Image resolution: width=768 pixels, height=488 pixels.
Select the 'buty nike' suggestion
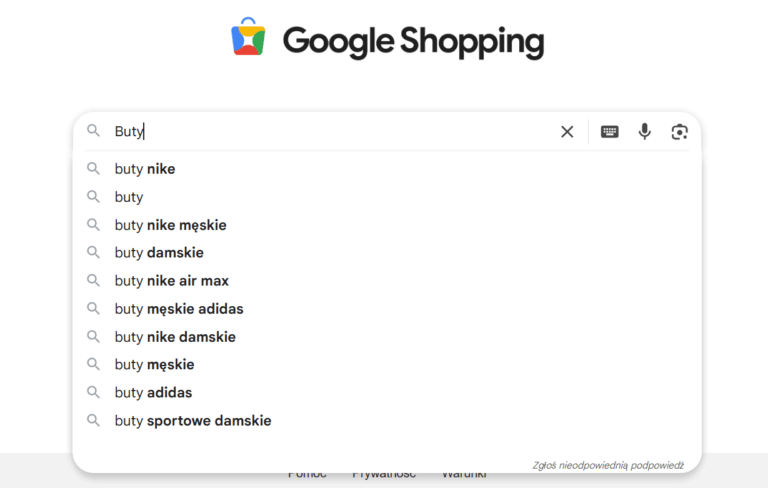[145, 169]
